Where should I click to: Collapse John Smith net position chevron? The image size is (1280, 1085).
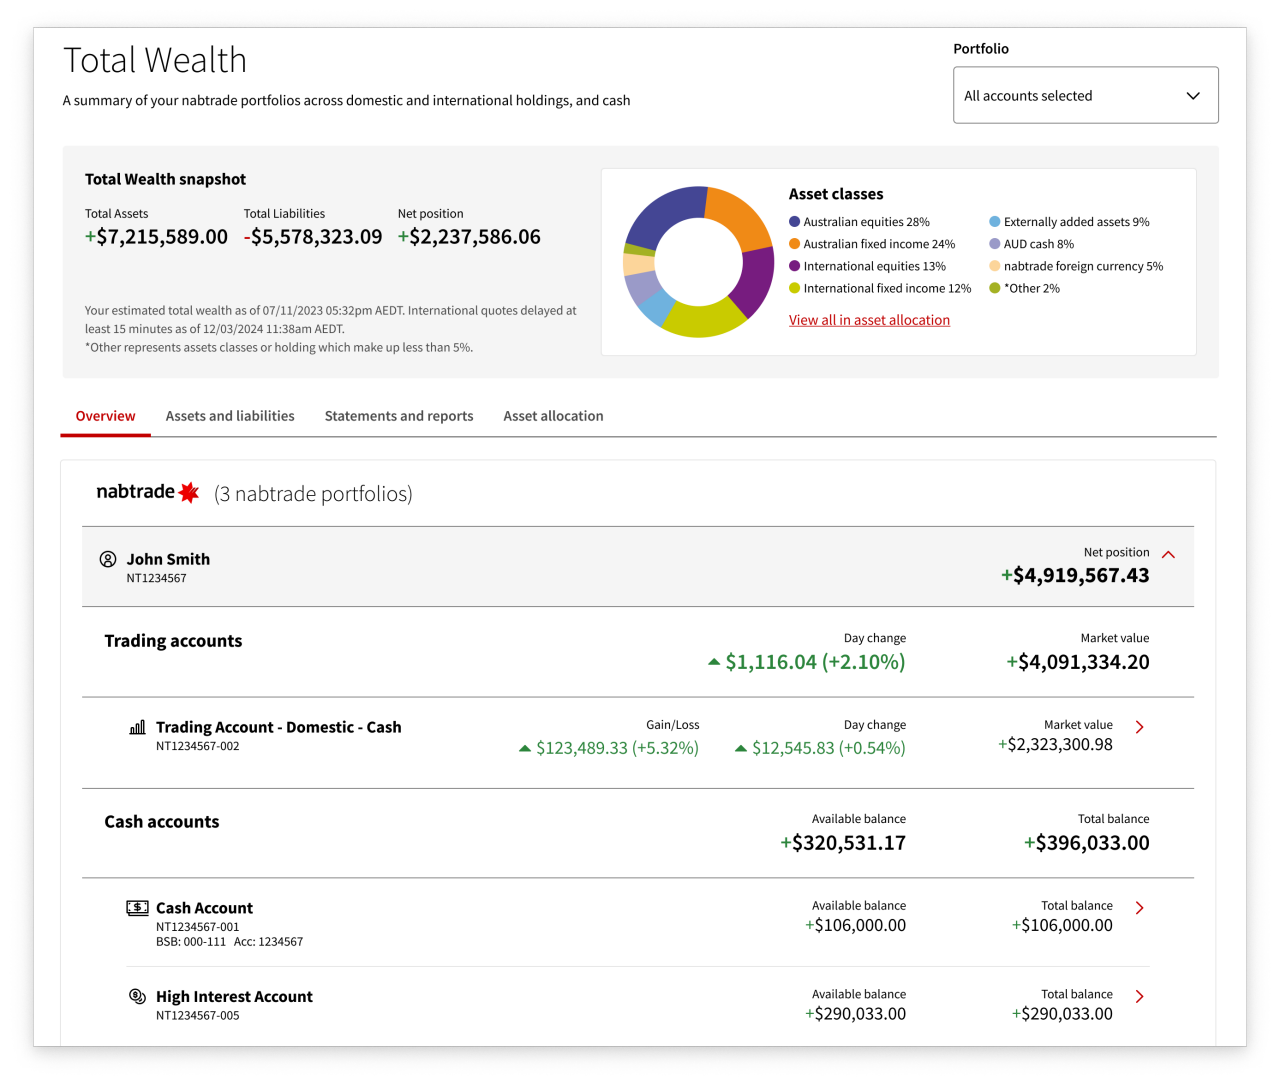coord(1168,554)
